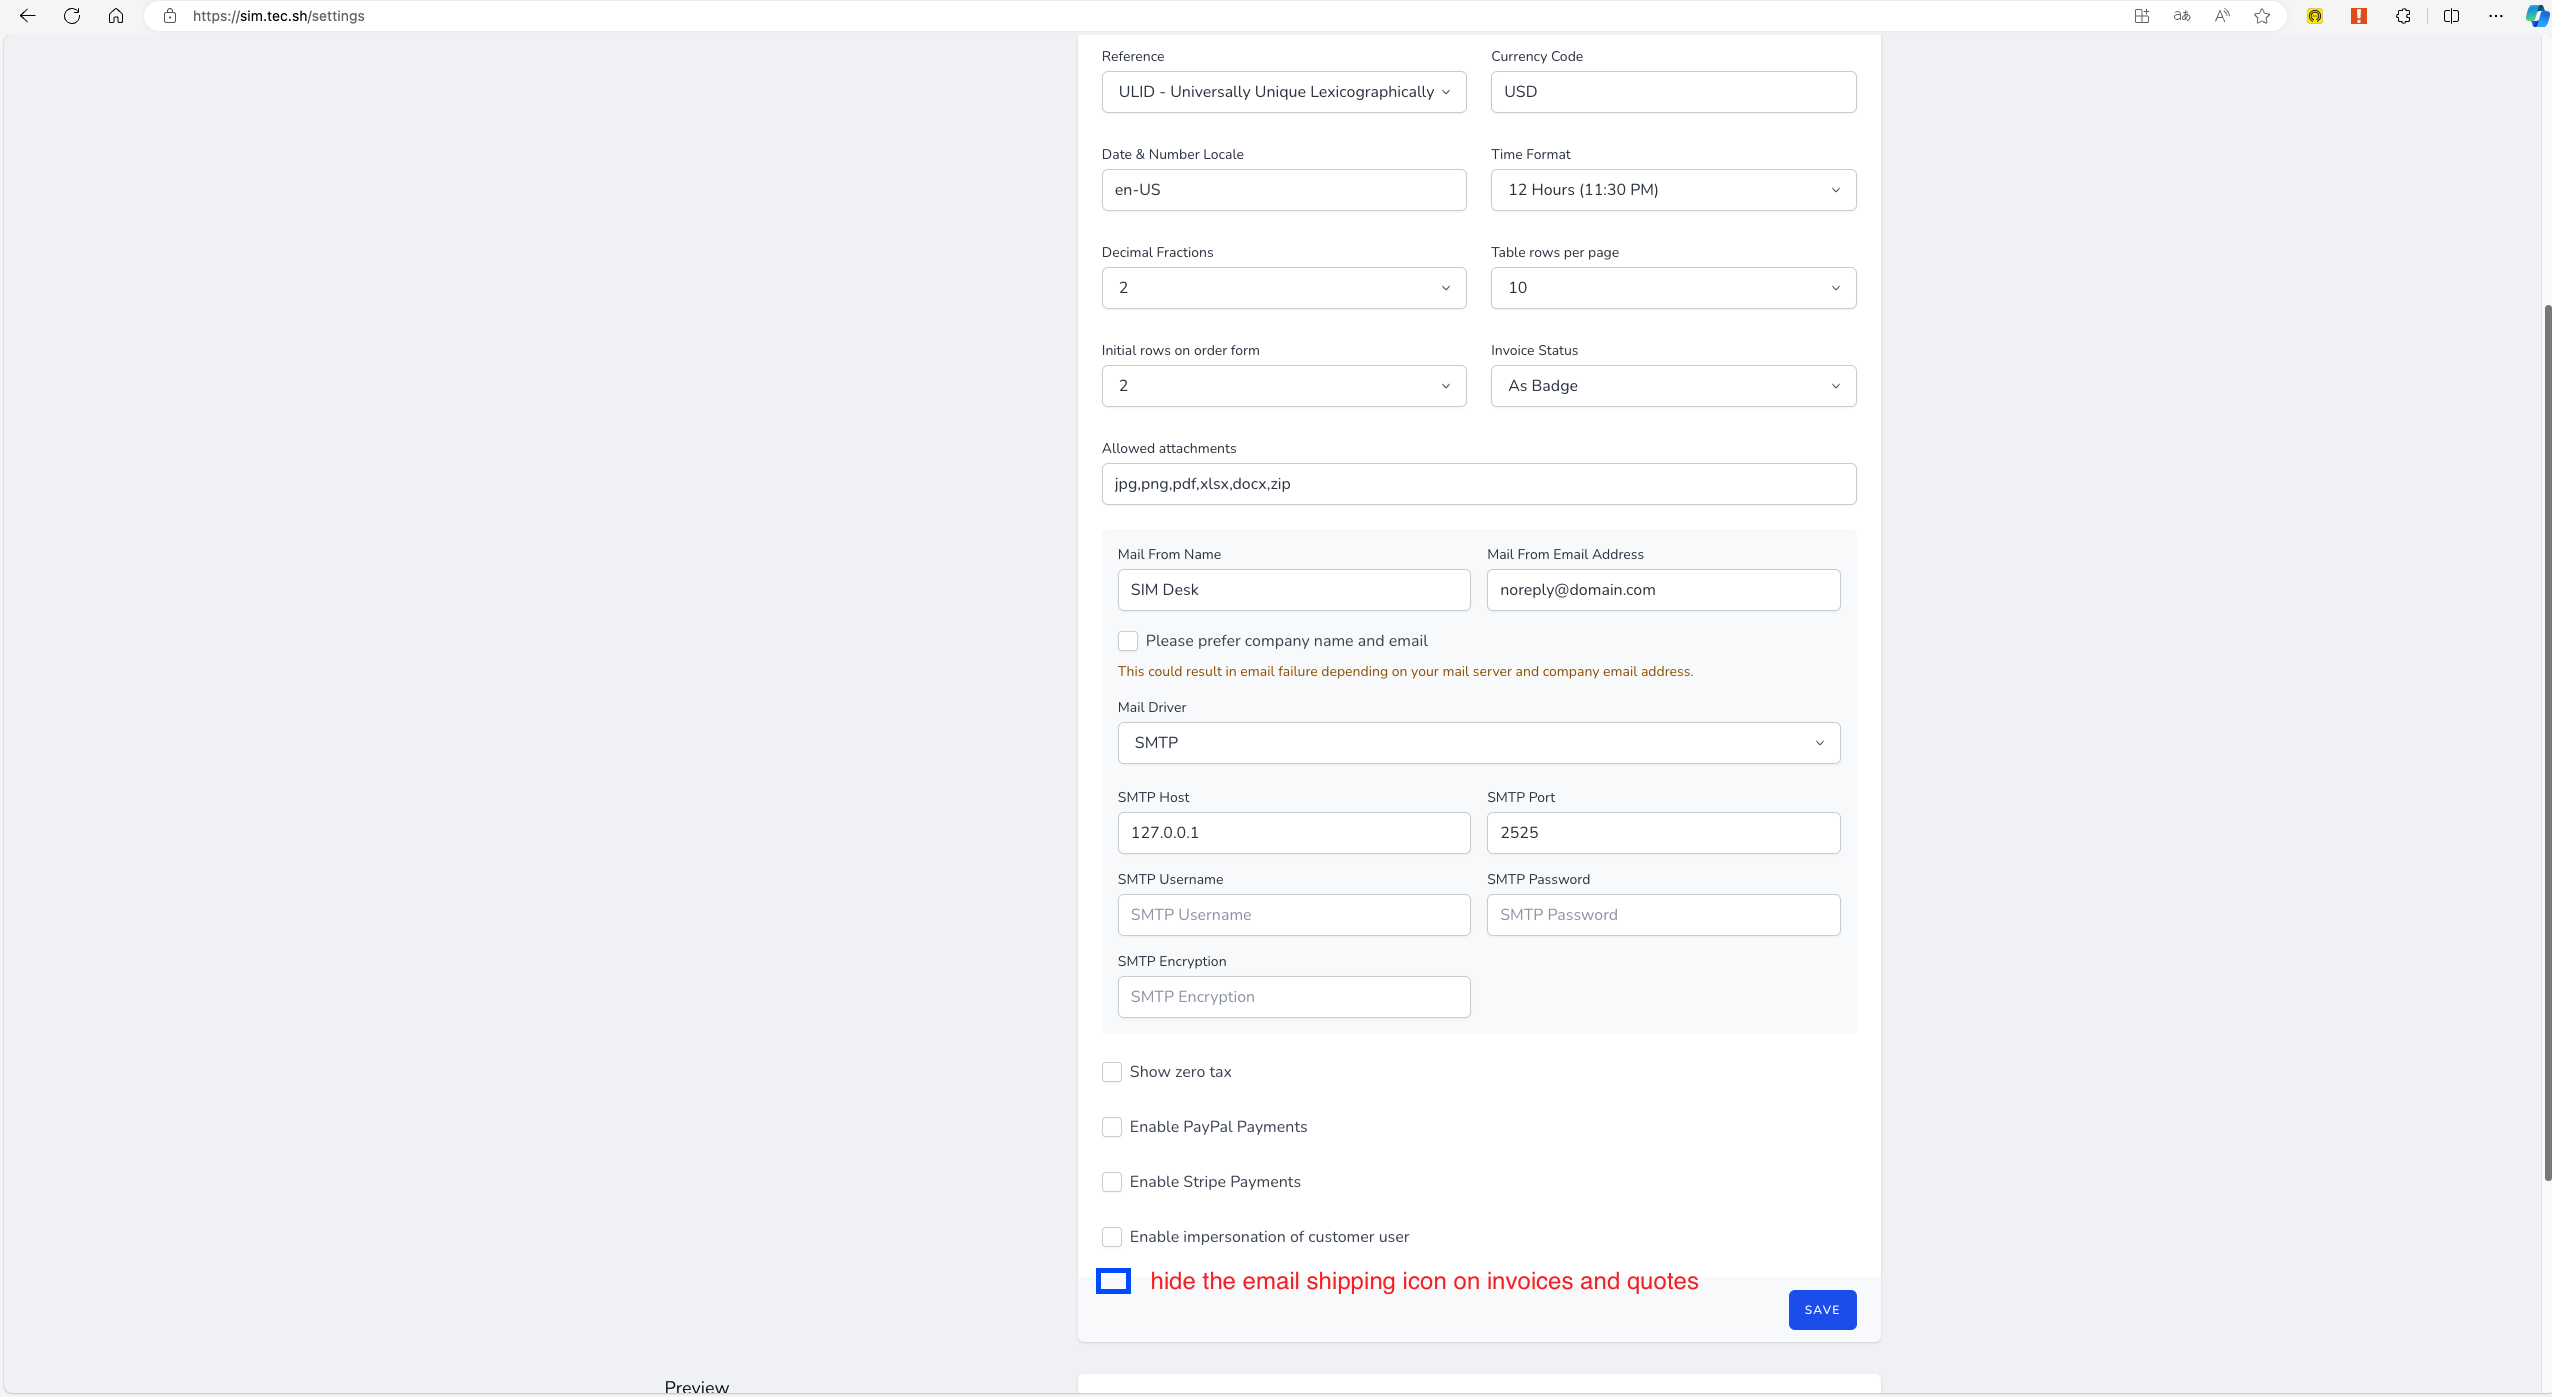
Task: Click the page's vertical scrollbar
Action: [x=2547, y=740]
